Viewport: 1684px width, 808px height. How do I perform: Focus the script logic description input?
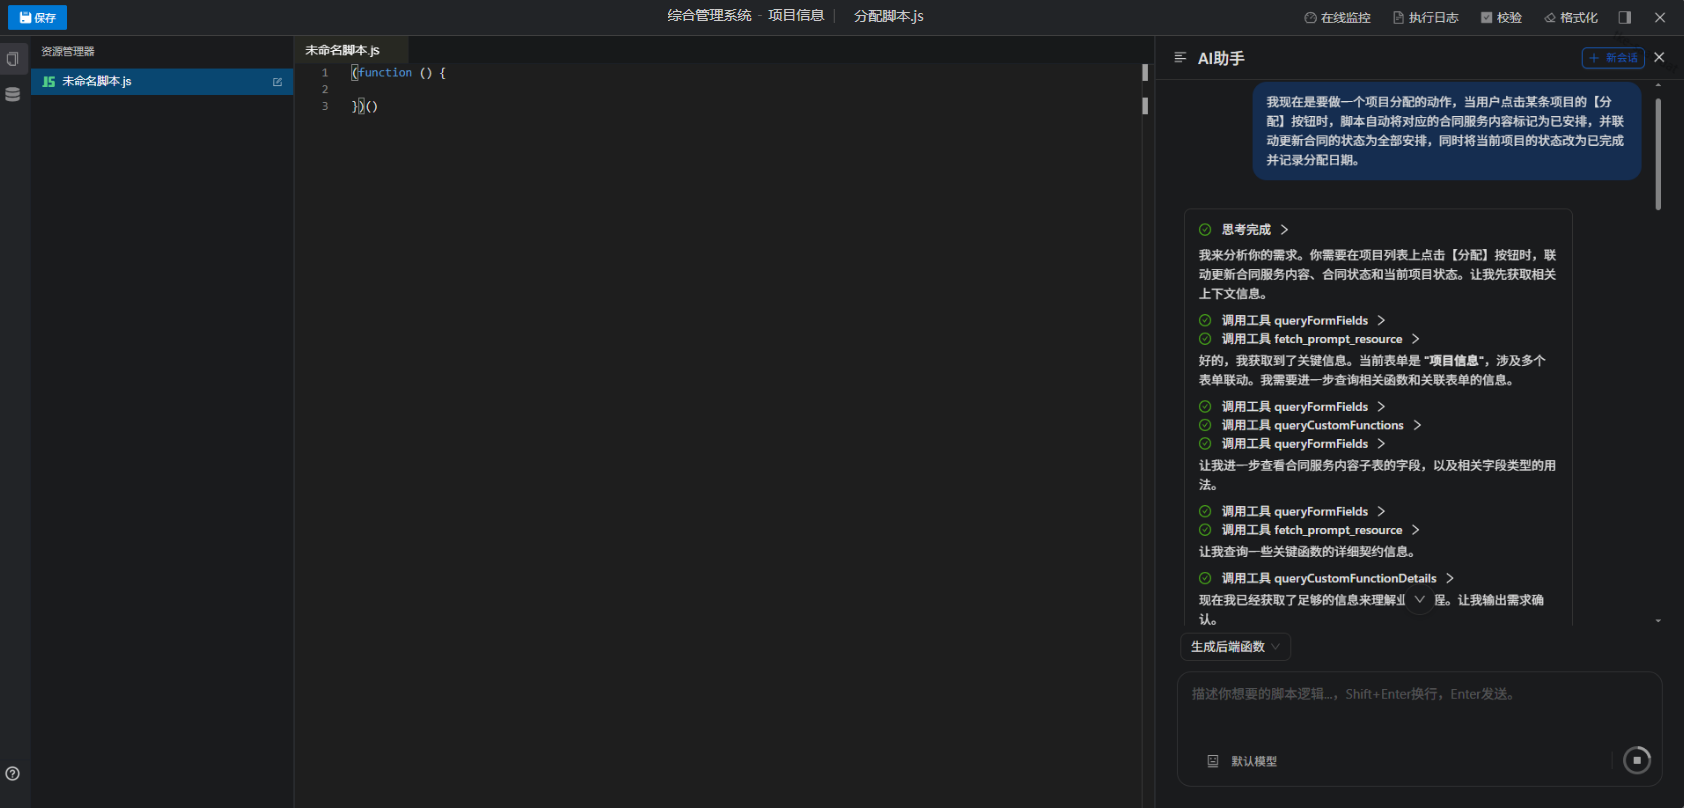click(1420, 712)
